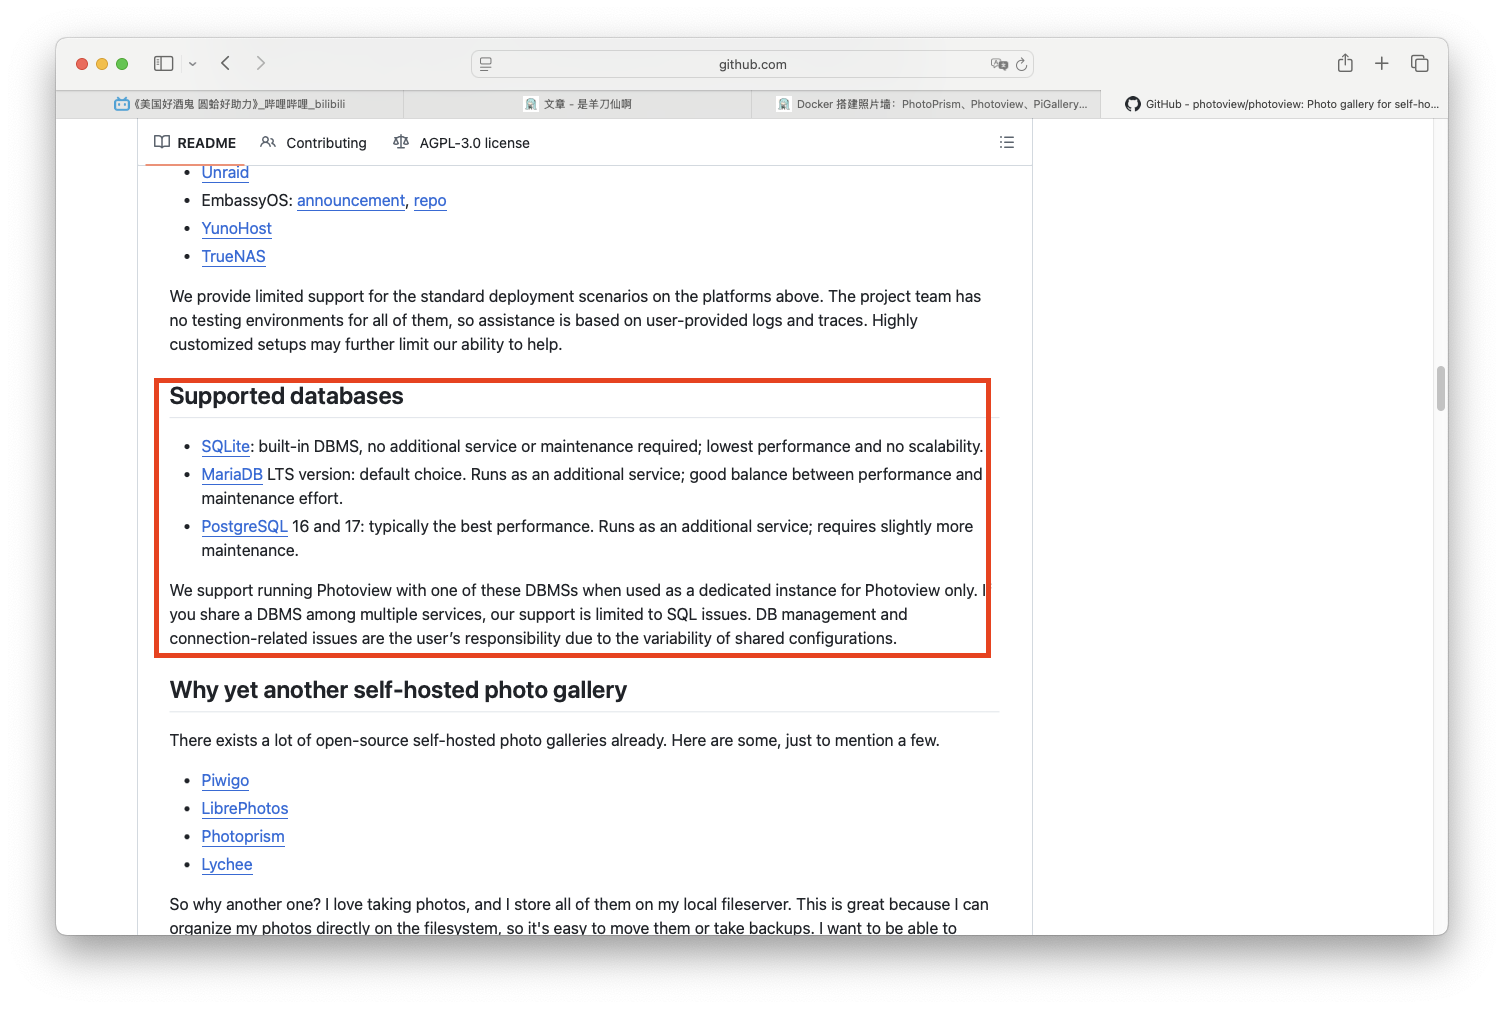1504x1009 pixels.
Task: Click the translate icon in address bar
Action: [999, 64]
